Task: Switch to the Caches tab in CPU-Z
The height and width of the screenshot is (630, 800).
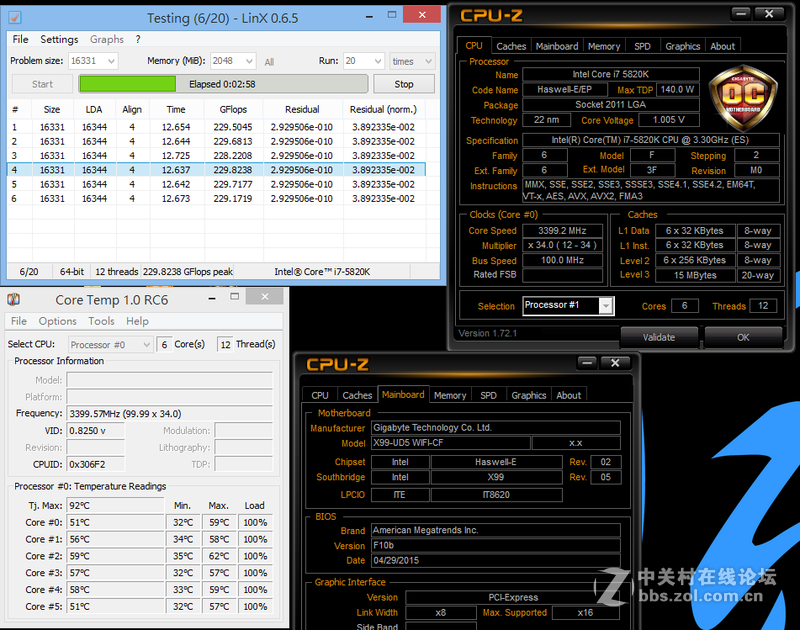Action: point(510,45)
